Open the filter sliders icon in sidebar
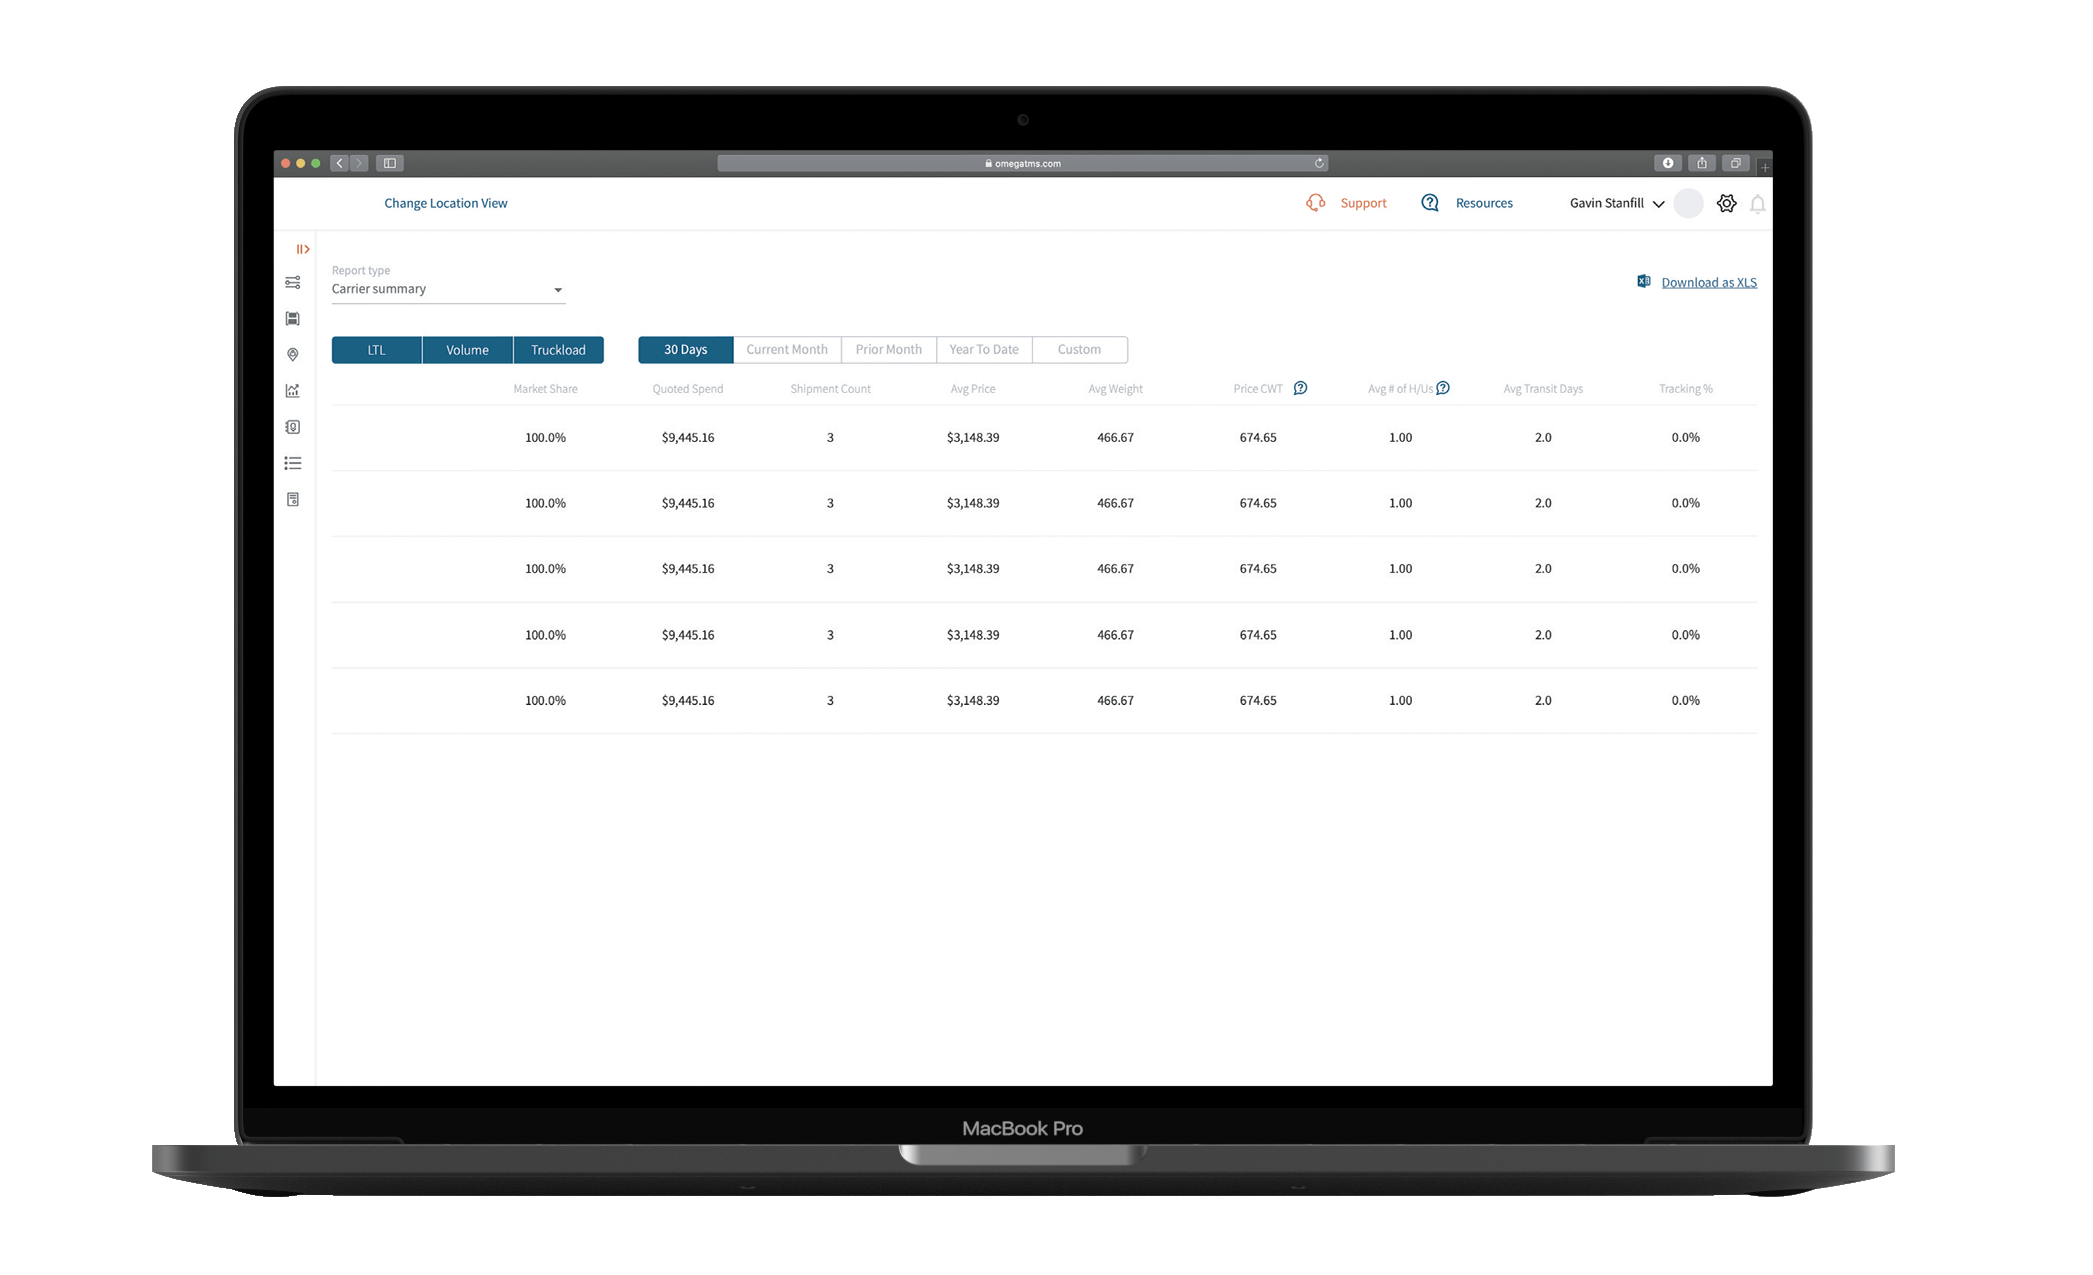This screenshot has width=2093, height=1275. 293,283
